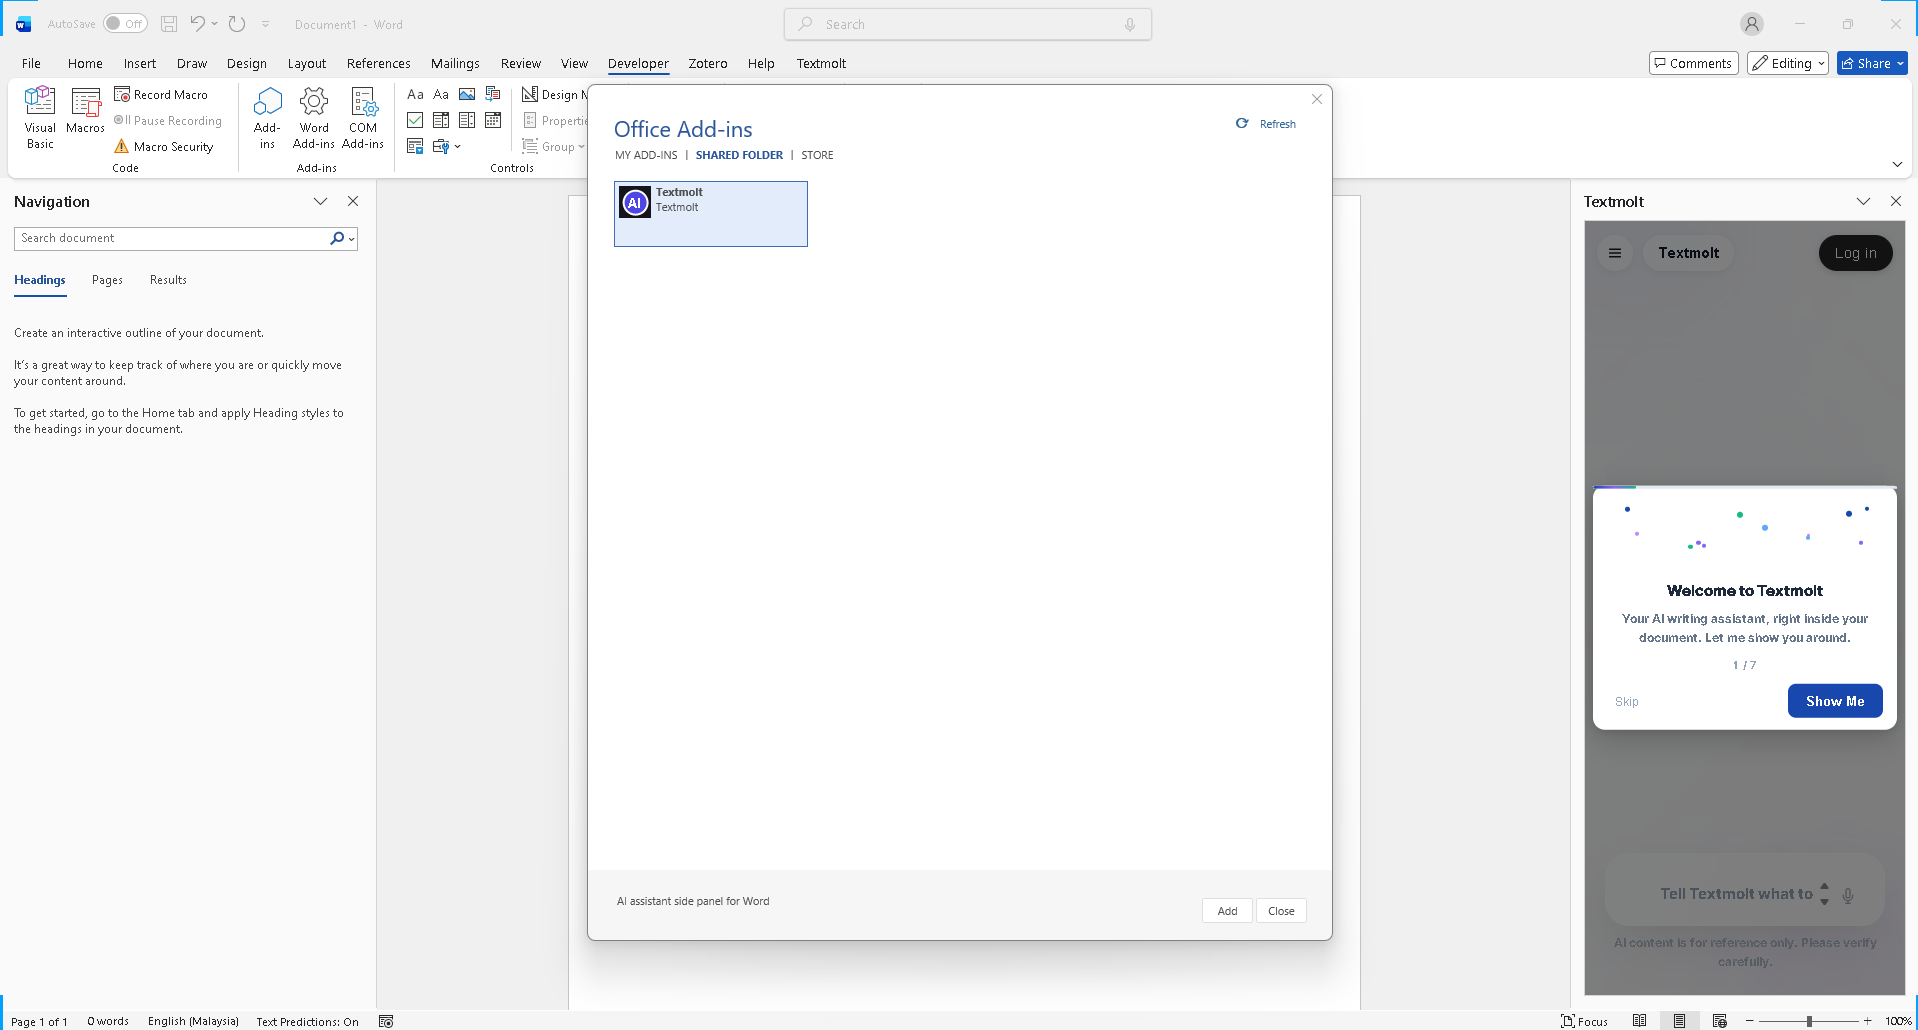
Task: Click Text Predictions: On status
Action: tap(307, 1021)
